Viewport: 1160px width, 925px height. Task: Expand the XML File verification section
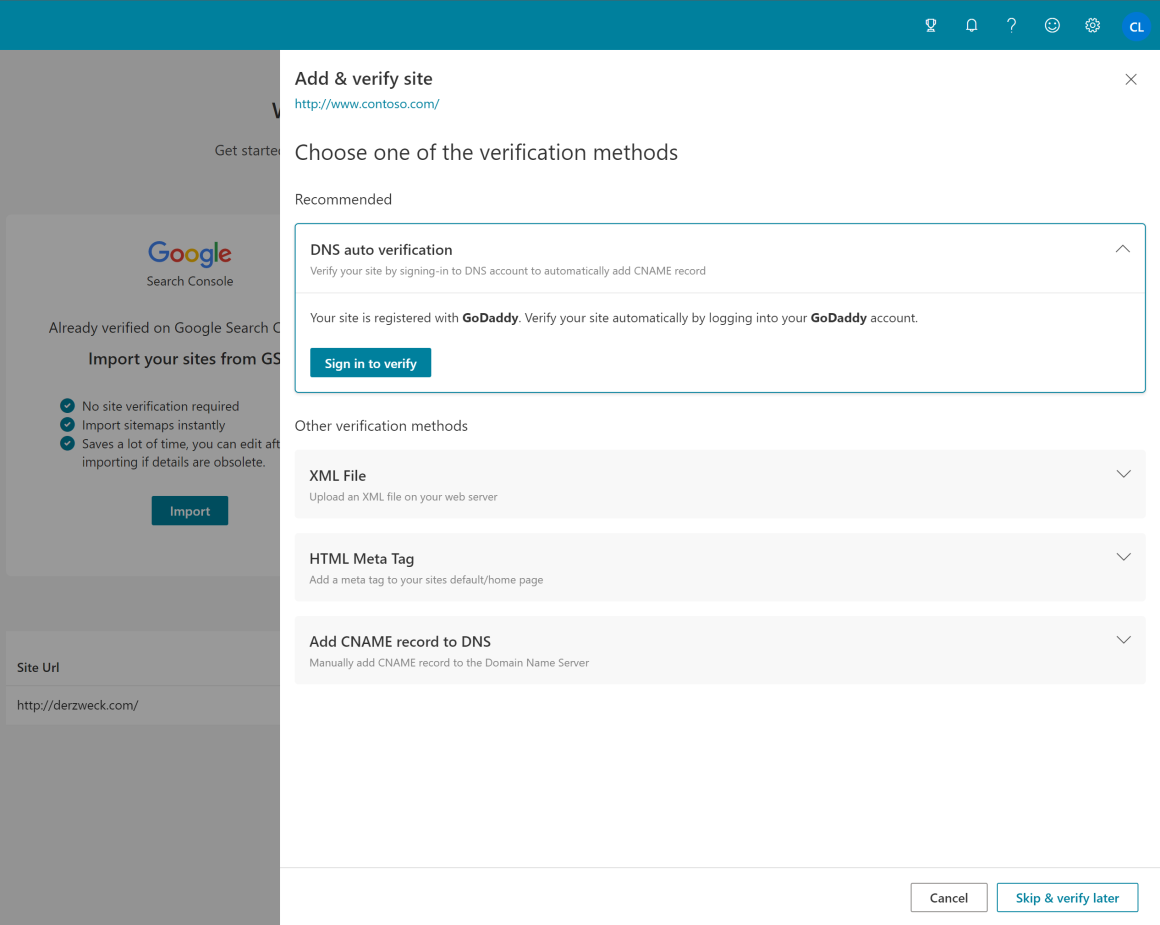[x=1122, y=474]
